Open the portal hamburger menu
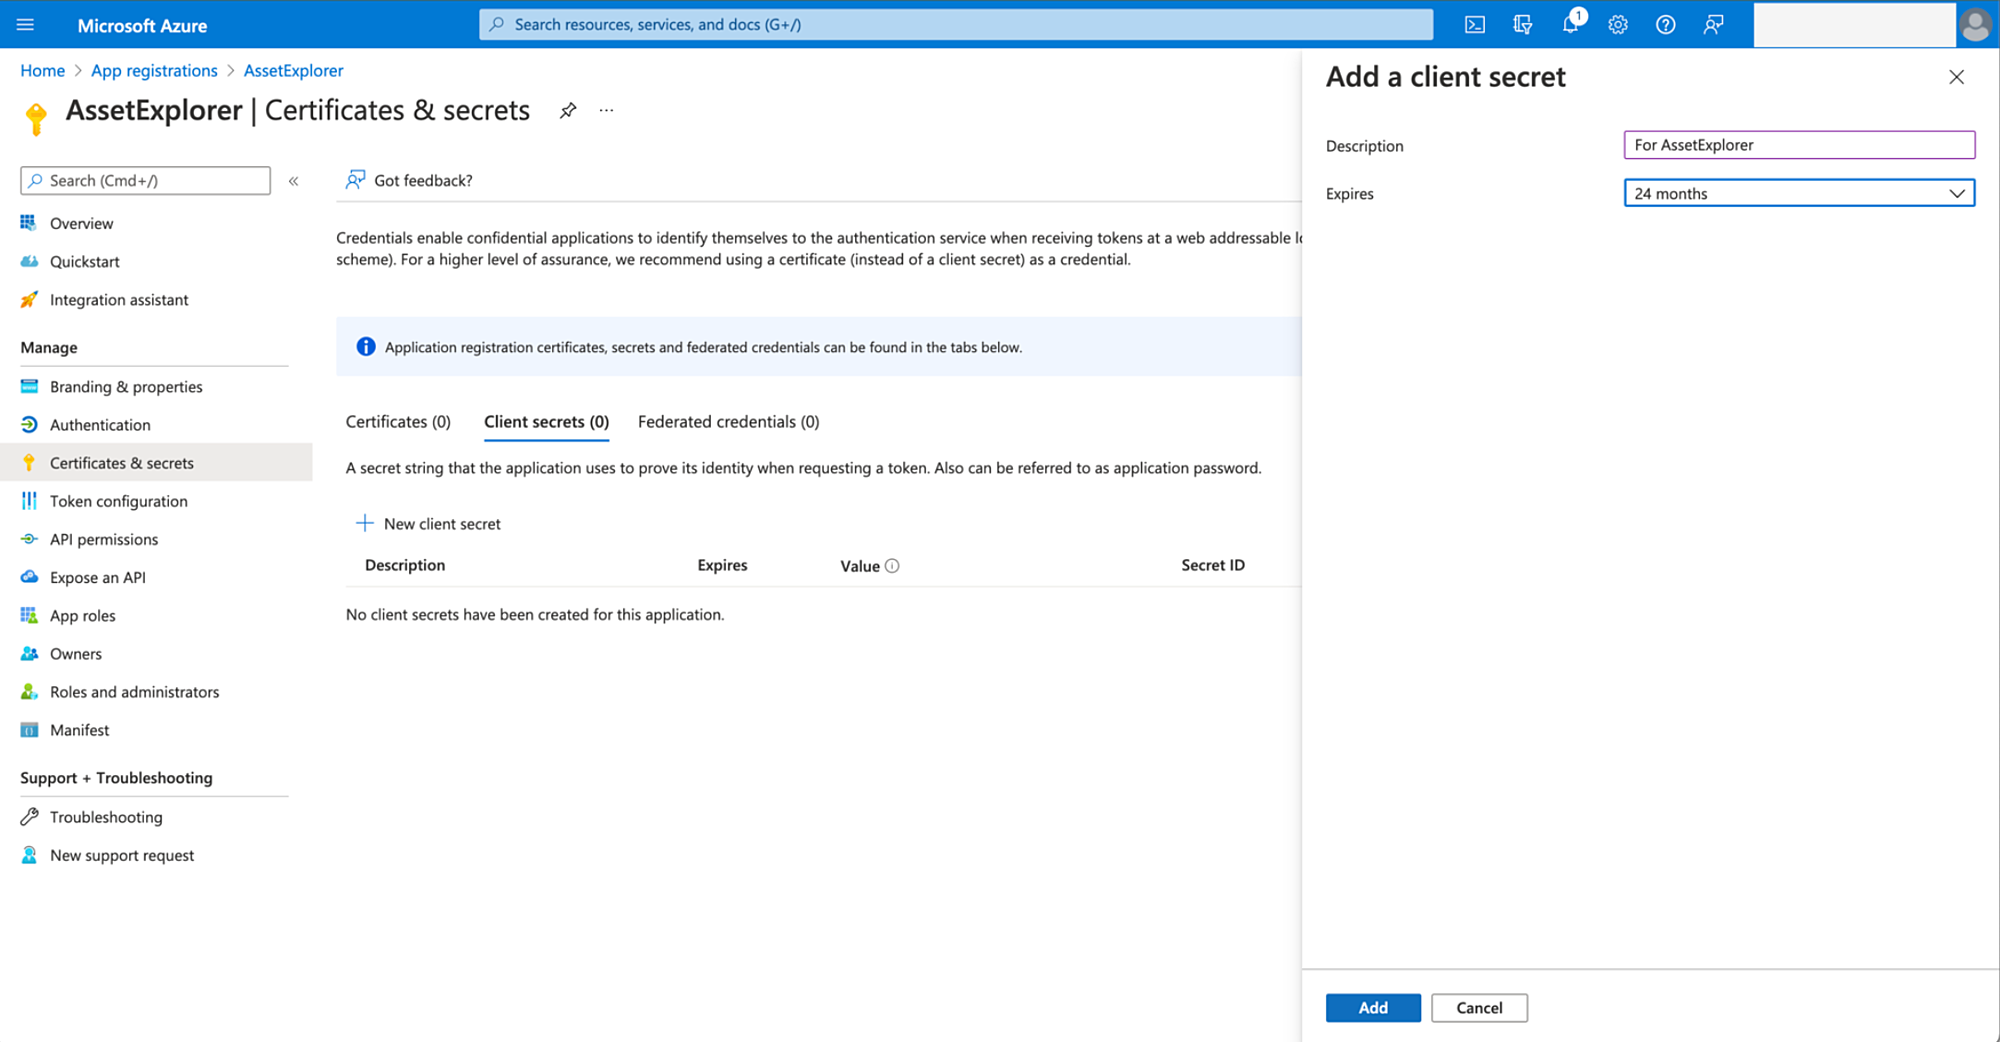Screen dimensions: 2000x1042 coord(25,24)
